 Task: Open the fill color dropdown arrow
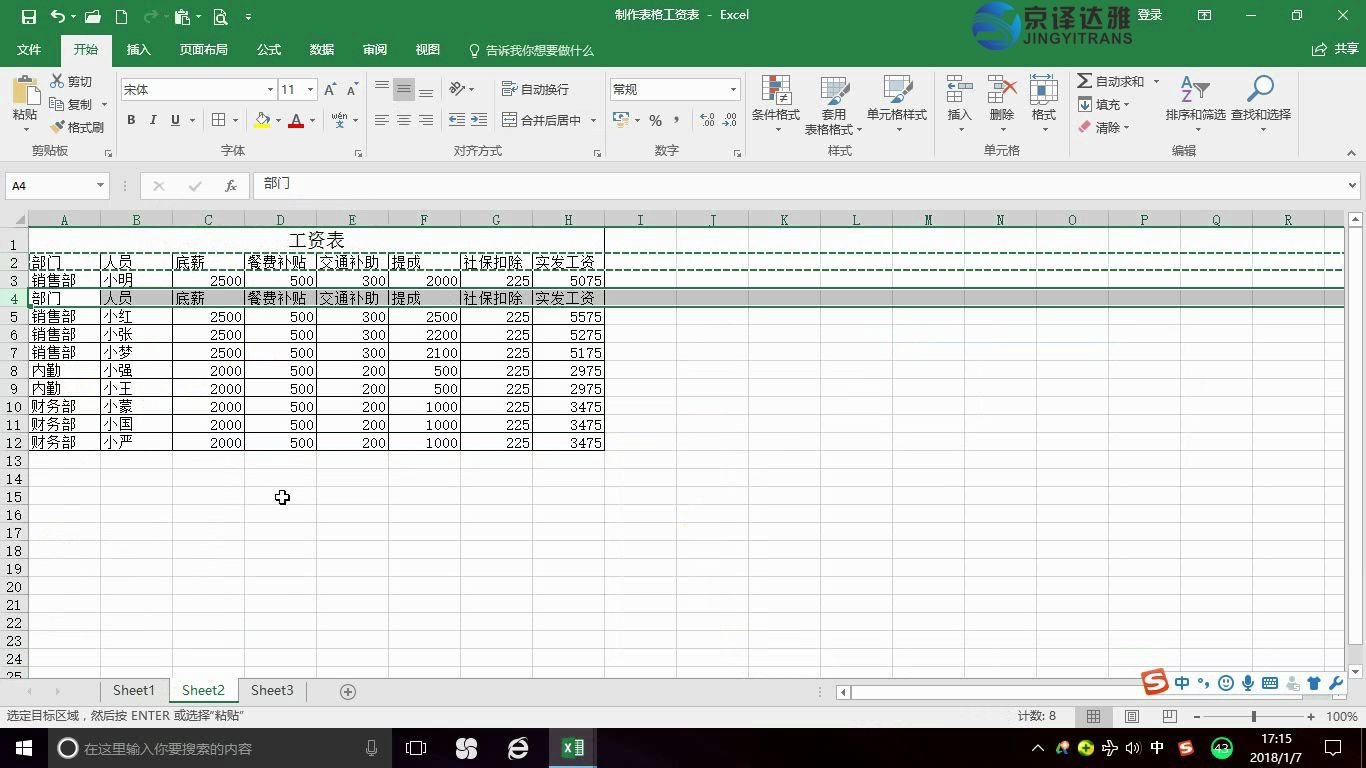coord(278,120)
